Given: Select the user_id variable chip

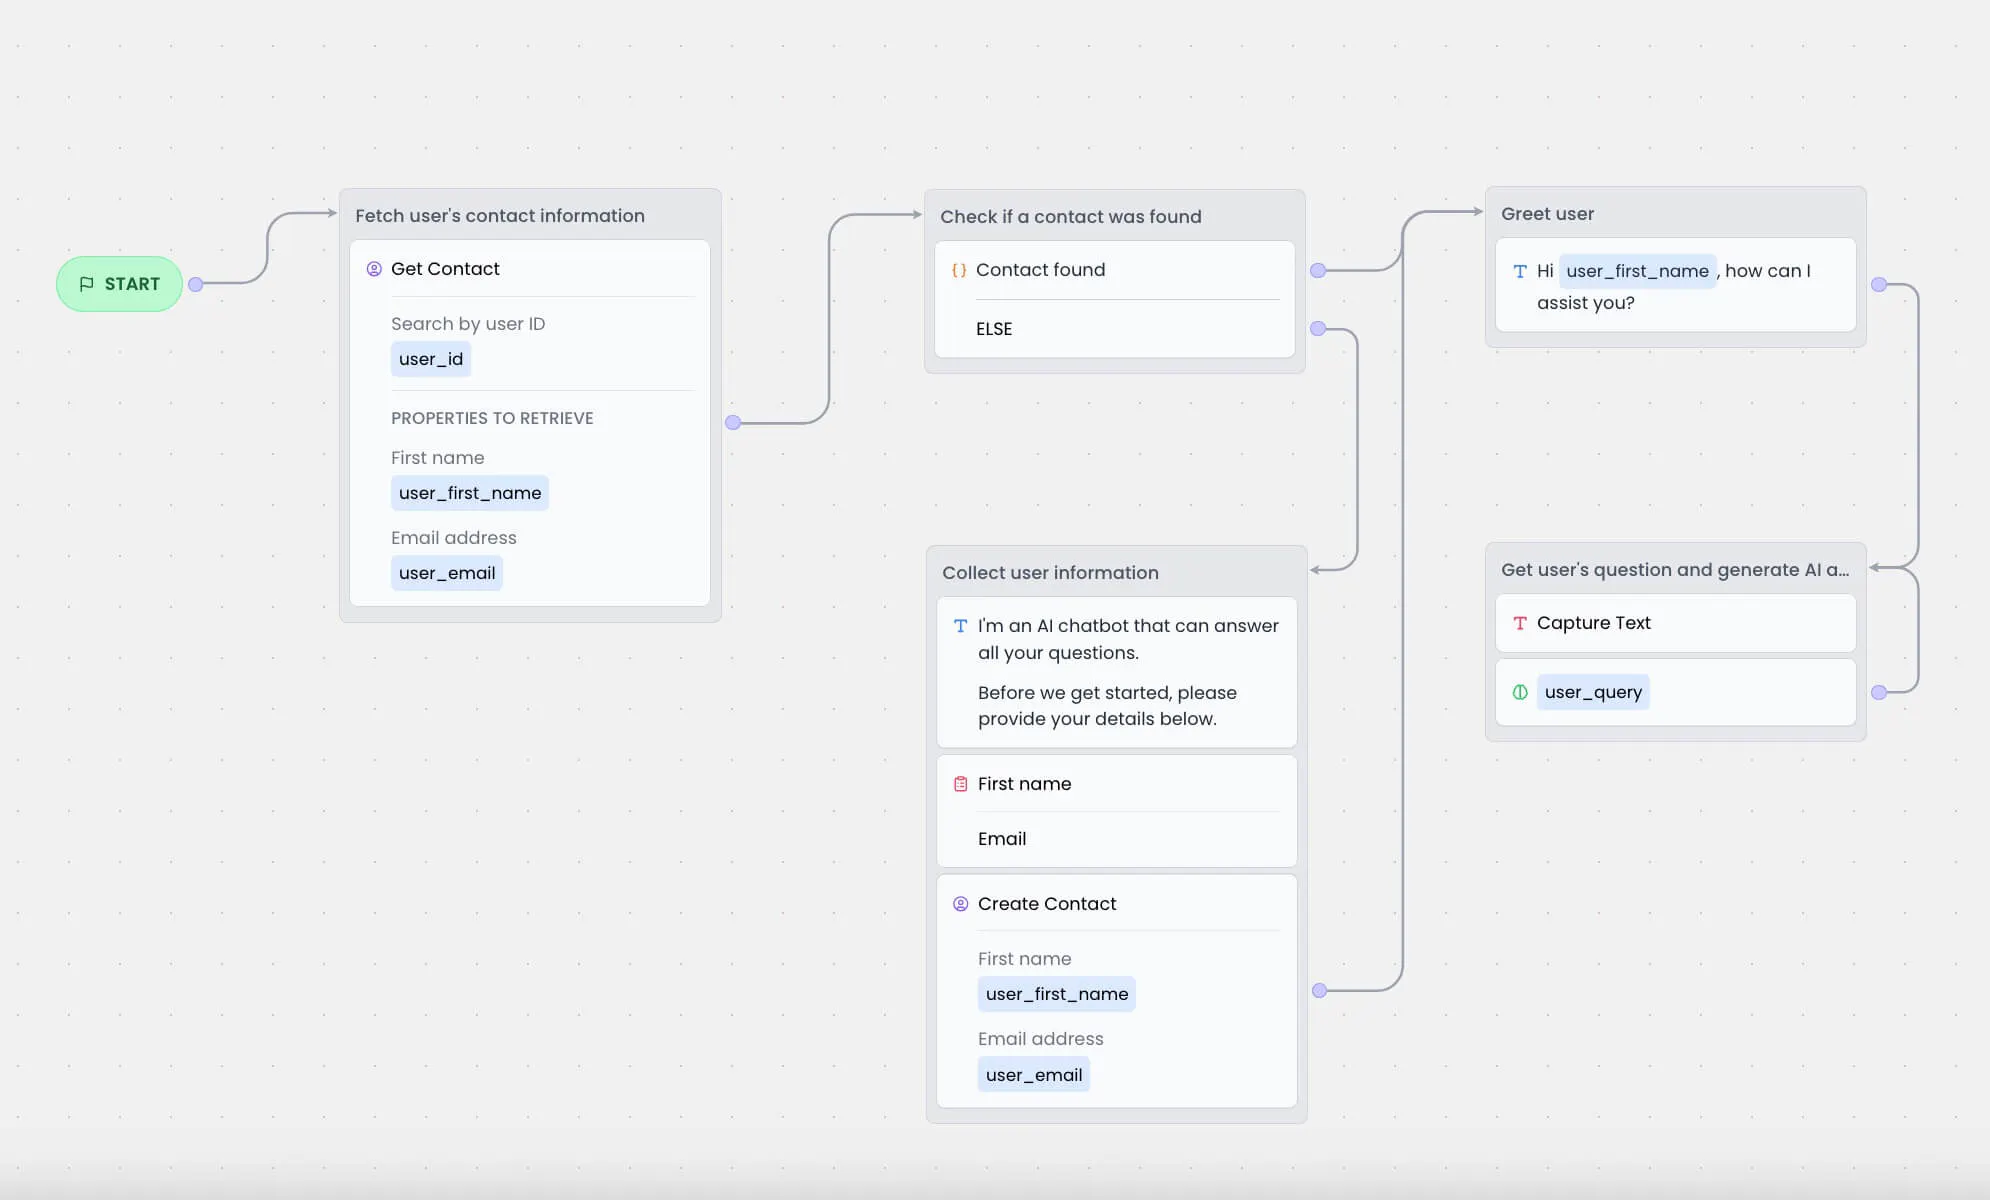Looking at the screenshot, I should [431, 359].
